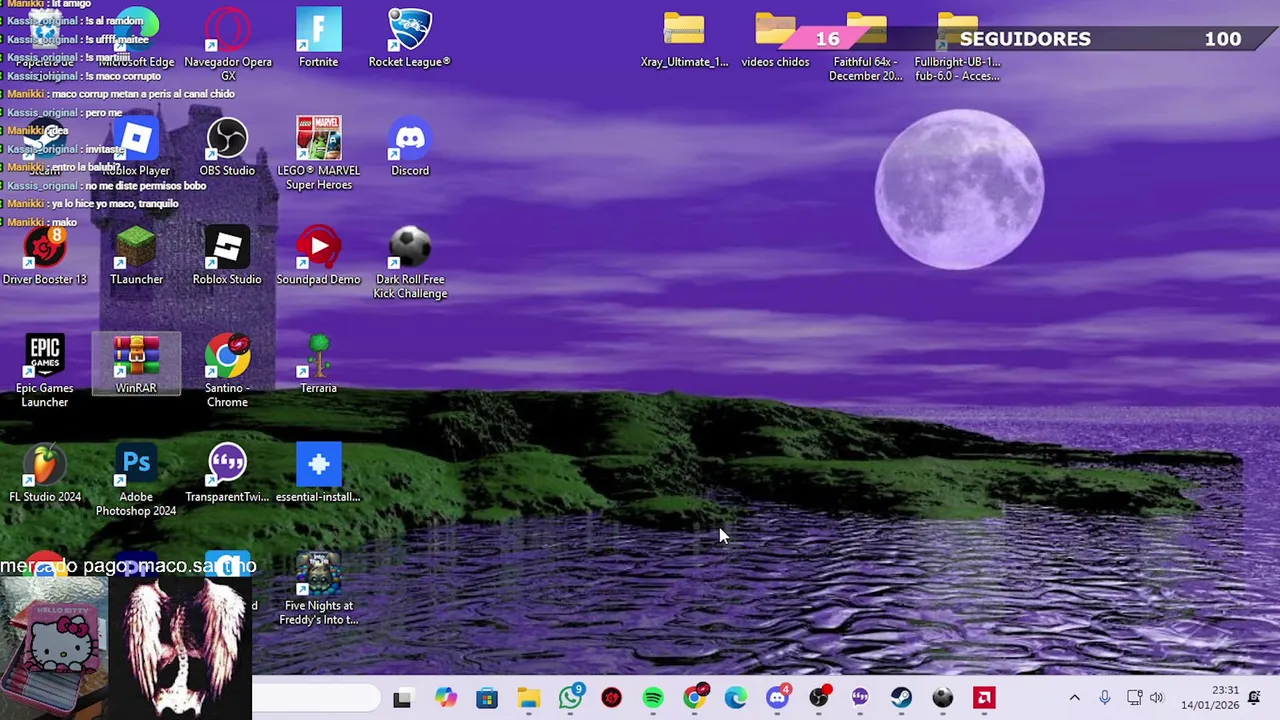This screenshot has height=720, width=1280.
Task: Open WhatsApp from the taskbar
Action: [x=570, y=698]
